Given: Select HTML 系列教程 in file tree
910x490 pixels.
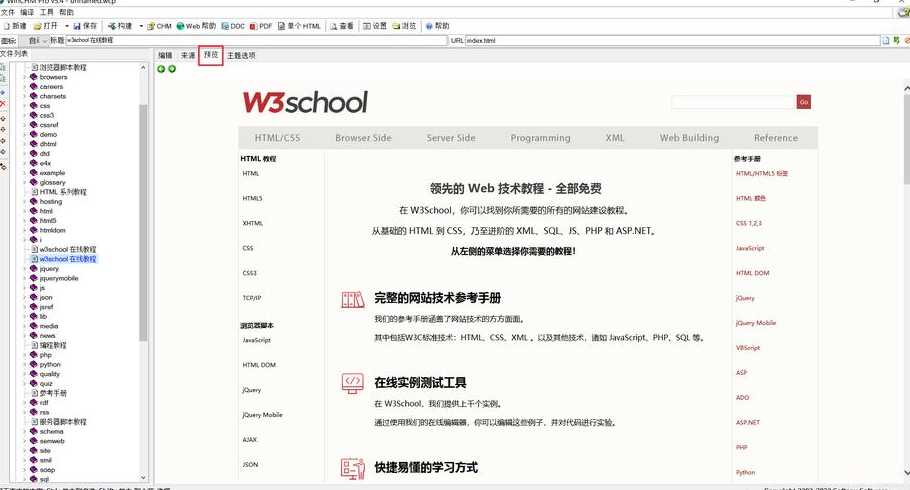Looking at the screenshot, I should click(x=63, y=192).
